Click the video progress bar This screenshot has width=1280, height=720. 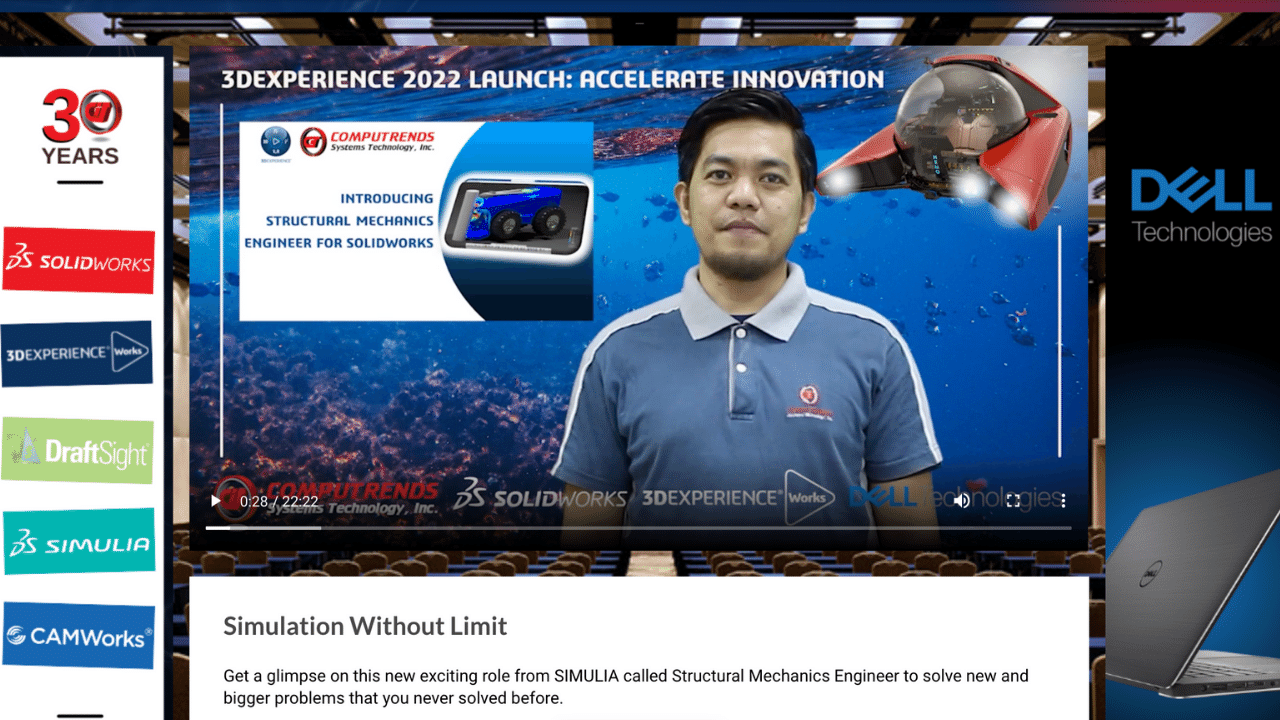click(638, 527)
